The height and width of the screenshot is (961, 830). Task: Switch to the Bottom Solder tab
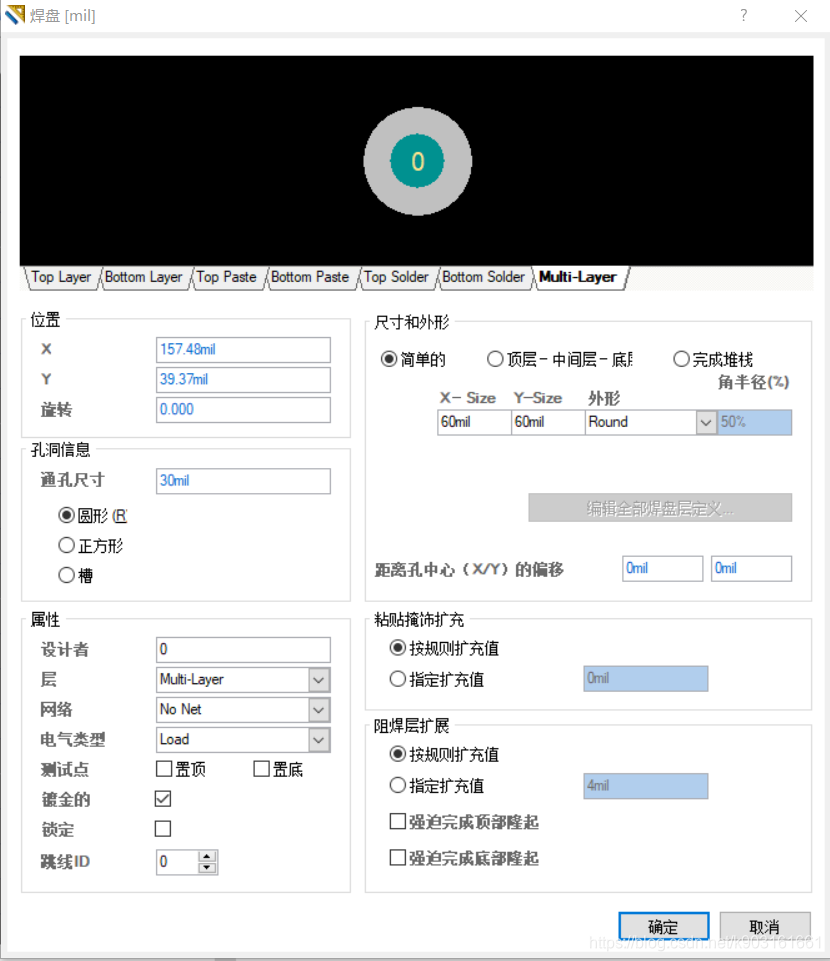tap(484, 277)
